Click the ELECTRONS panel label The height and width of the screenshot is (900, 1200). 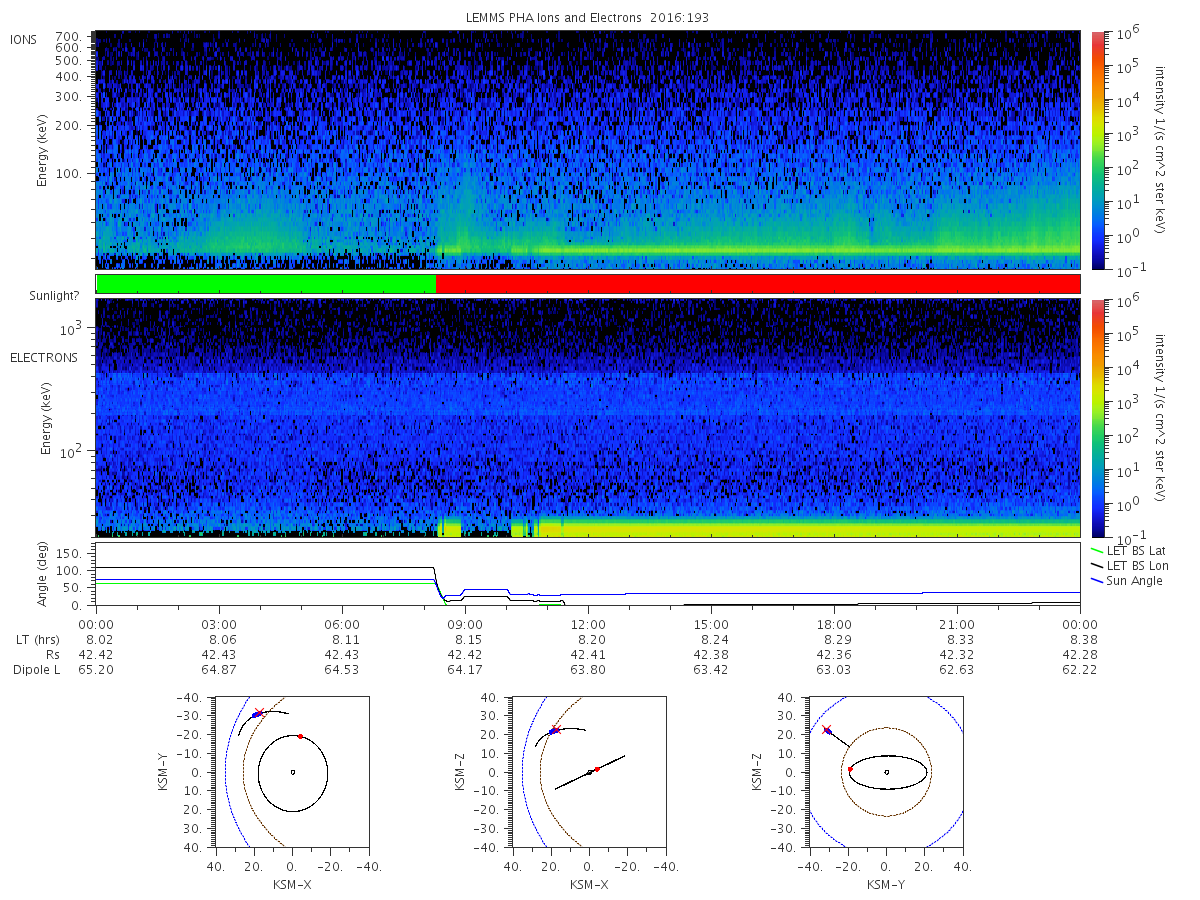pos(44,357)
